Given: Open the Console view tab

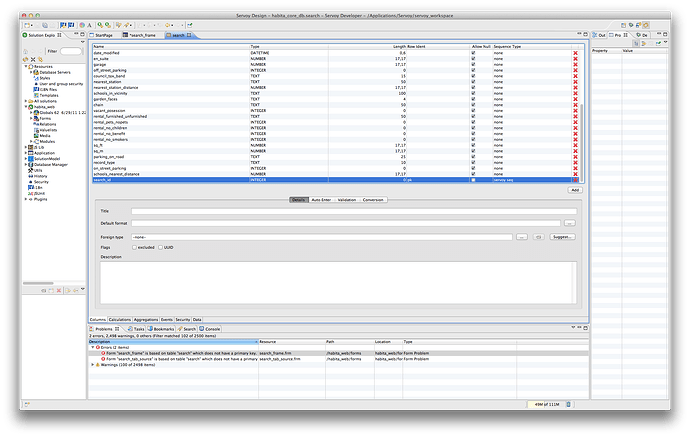Looking at the screenshot, I should [210, 329].
